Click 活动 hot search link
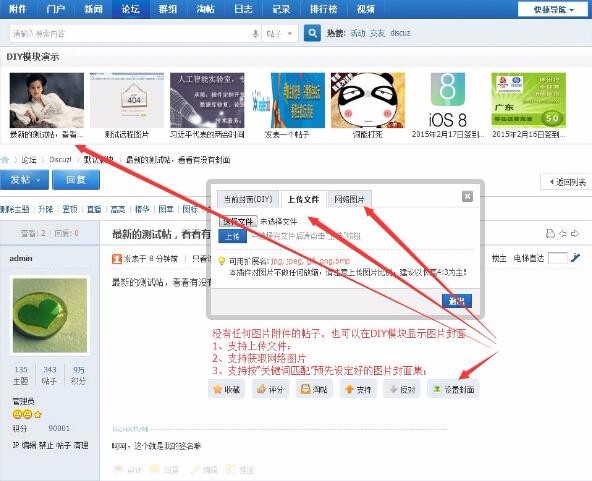Screen dimensions: 592x481 [x=358, y=33]
